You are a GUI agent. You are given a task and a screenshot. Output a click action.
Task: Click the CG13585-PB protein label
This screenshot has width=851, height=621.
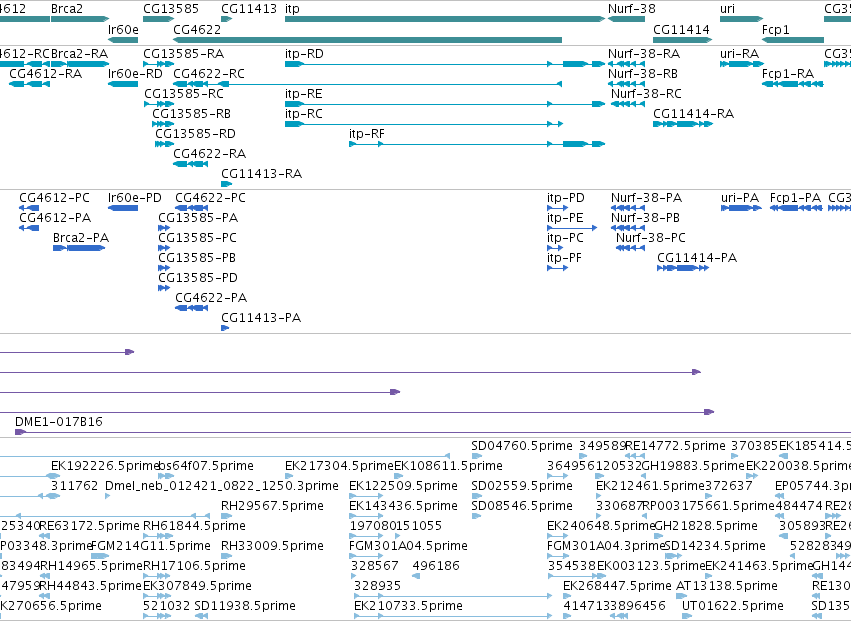(197, 258)
